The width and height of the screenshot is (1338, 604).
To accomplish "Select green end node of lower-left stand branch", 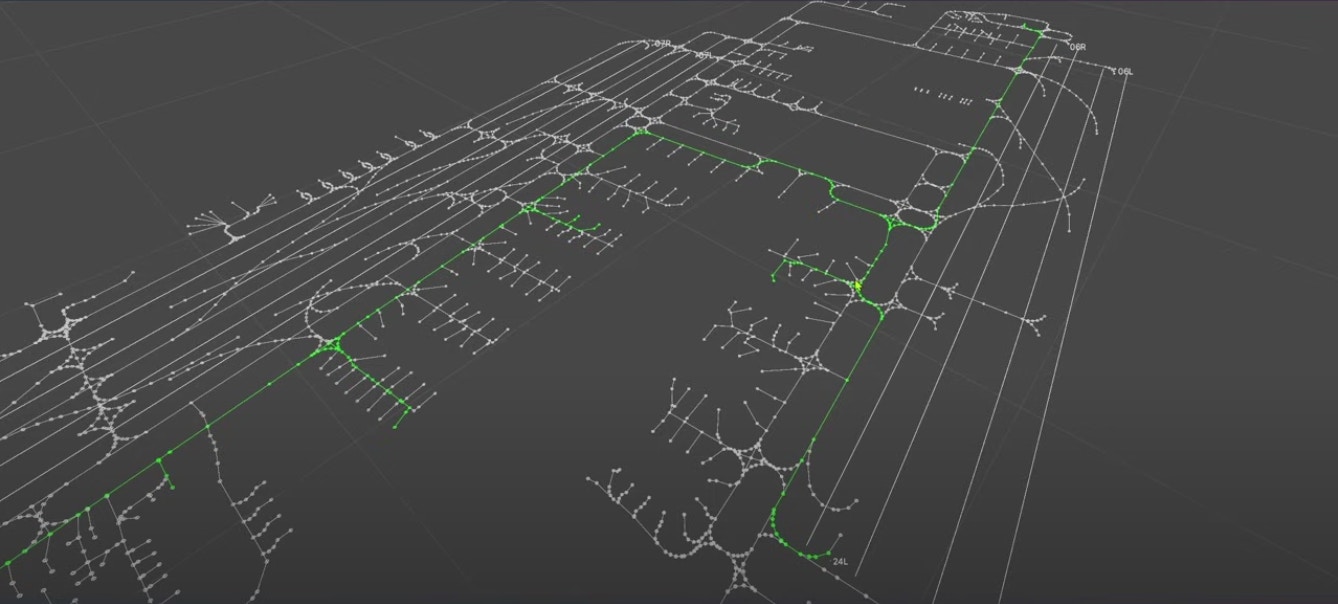I will pyautogui.click(x=395, y=427).
